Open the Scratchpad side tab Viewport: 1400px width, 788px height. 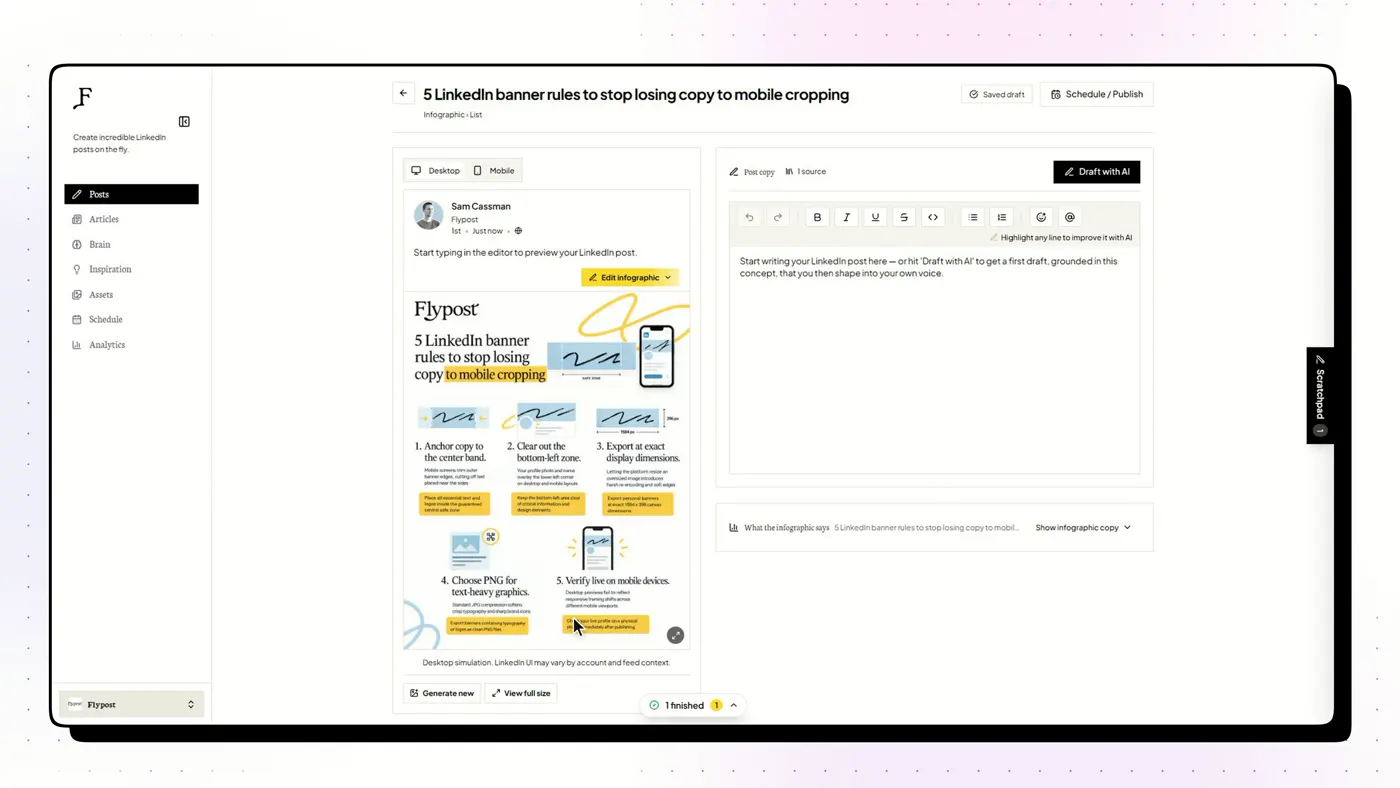[1320, 395]
